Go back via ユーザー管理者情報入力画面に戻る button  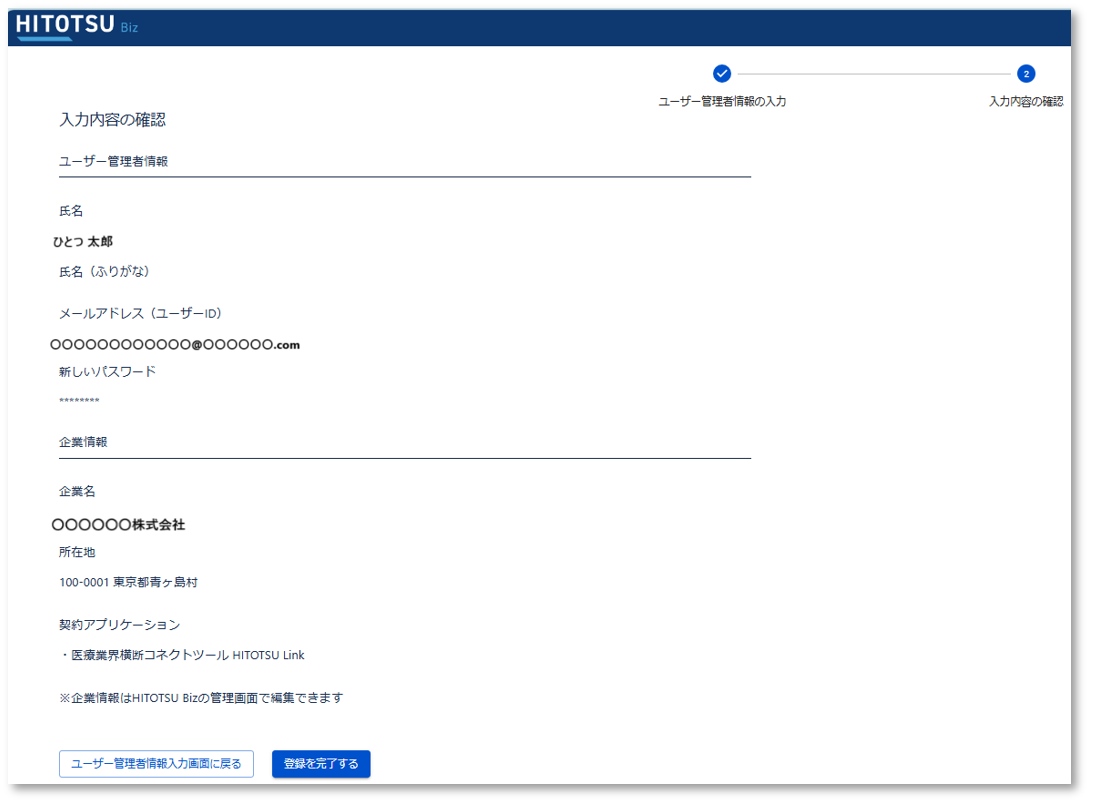point(156,764)
